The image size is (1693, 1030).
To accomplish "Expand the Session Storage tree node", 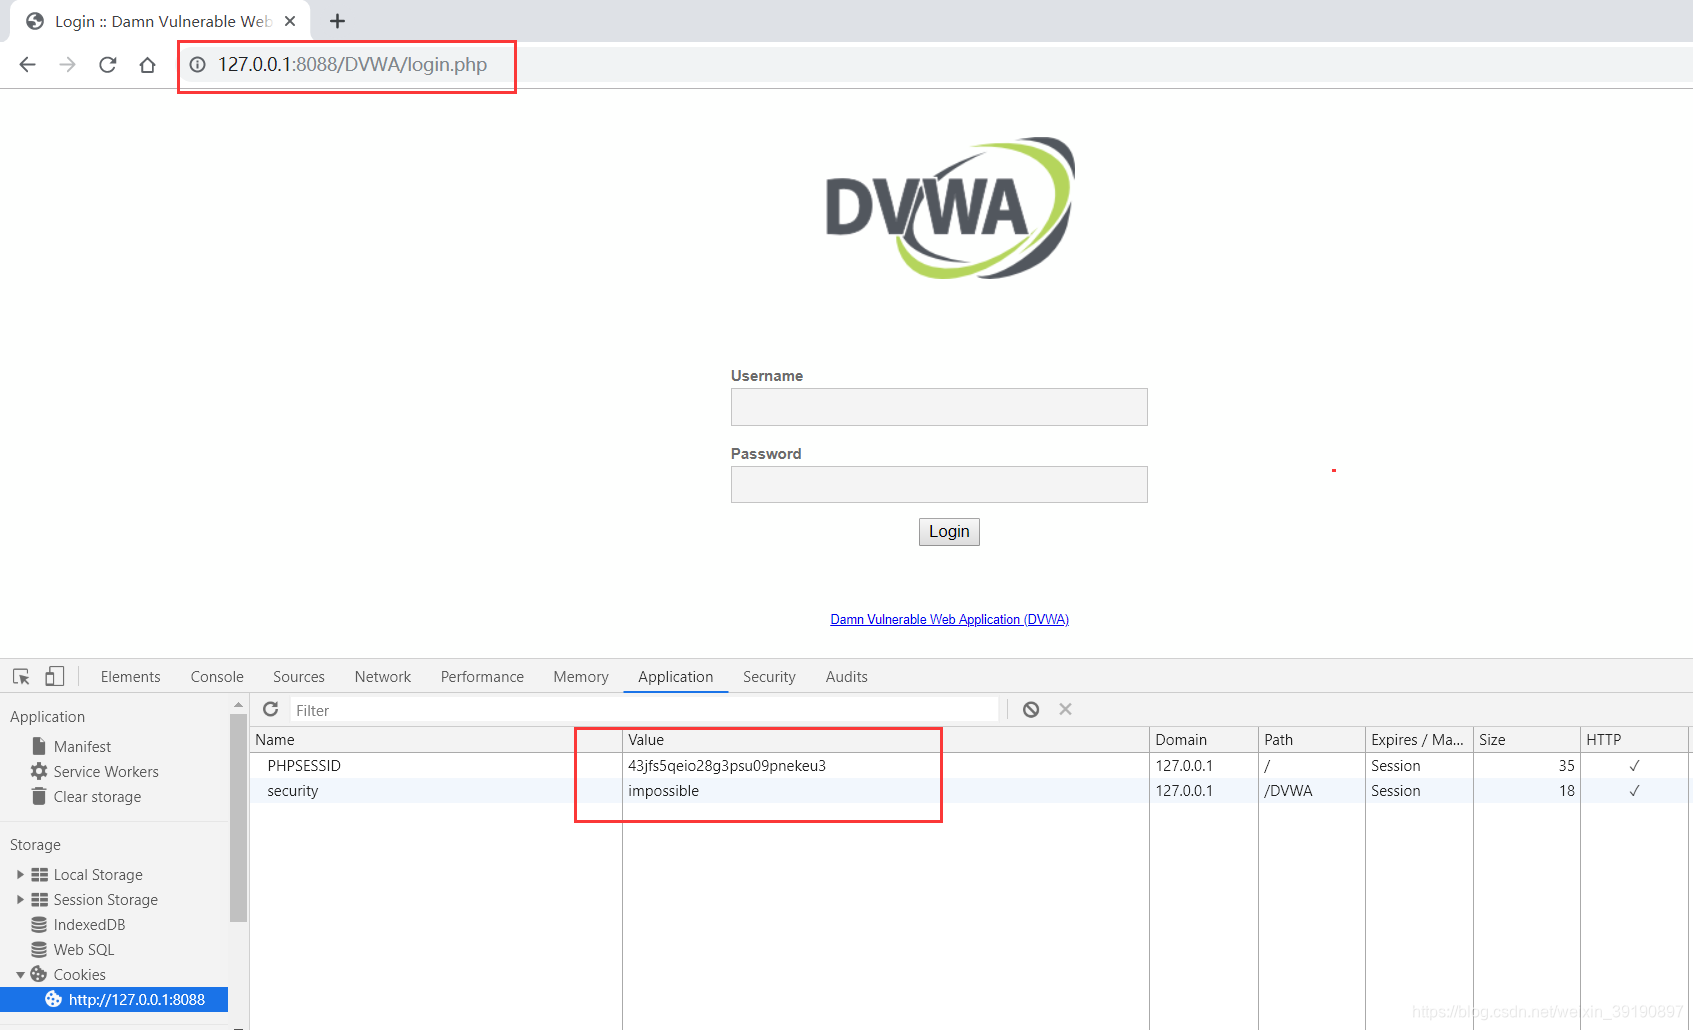I will pyautogui.click(x=20, y=899).
